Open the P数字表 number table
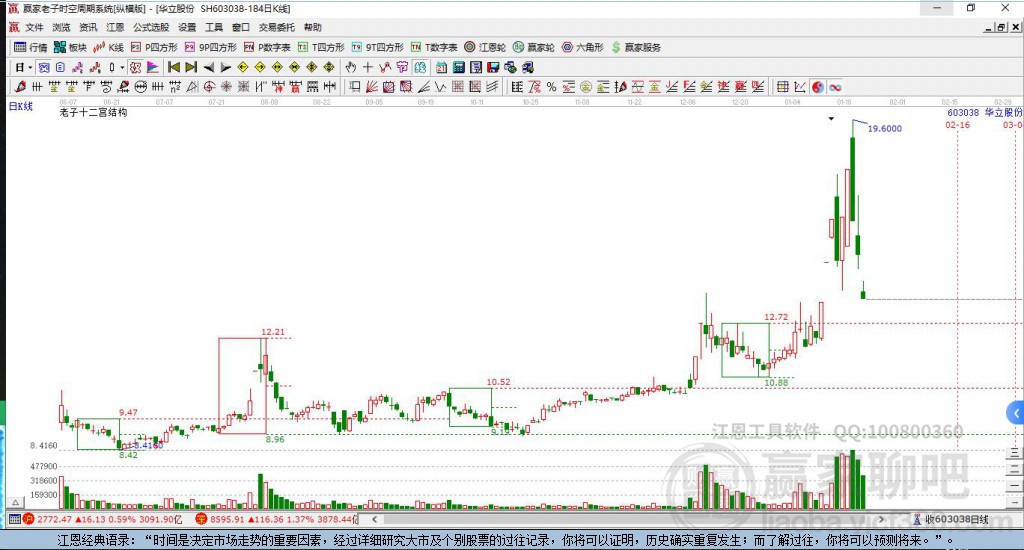The height and width of the screenshot is (550, 1024). pyautogui.click(x=267, y=47)
